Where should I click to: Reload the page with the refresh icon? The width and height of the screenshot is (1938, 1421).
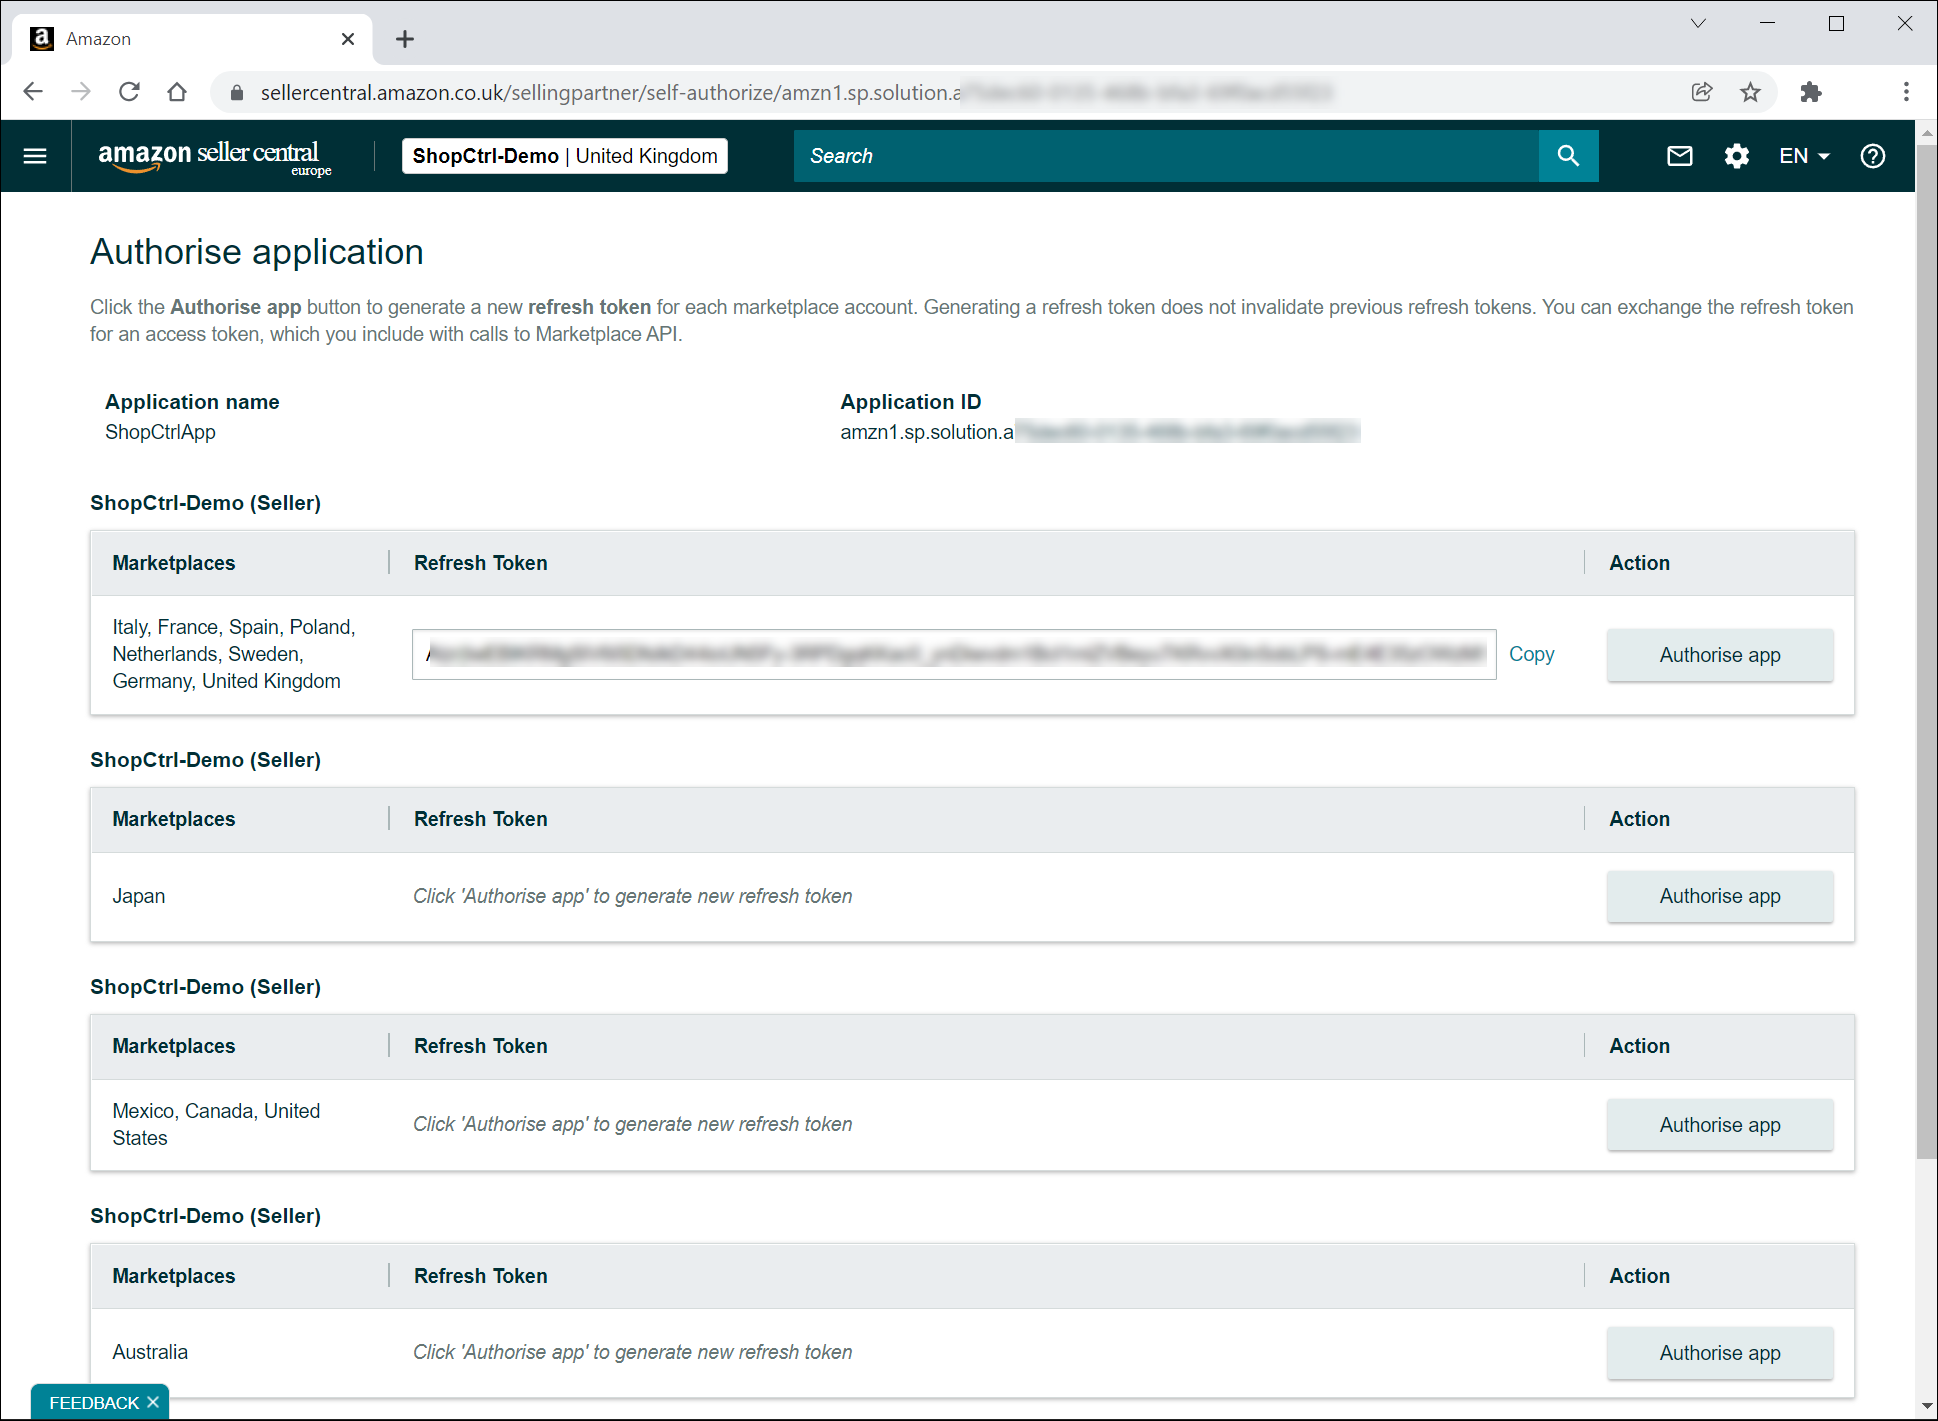pyautogui.click(x=129, y=92)
